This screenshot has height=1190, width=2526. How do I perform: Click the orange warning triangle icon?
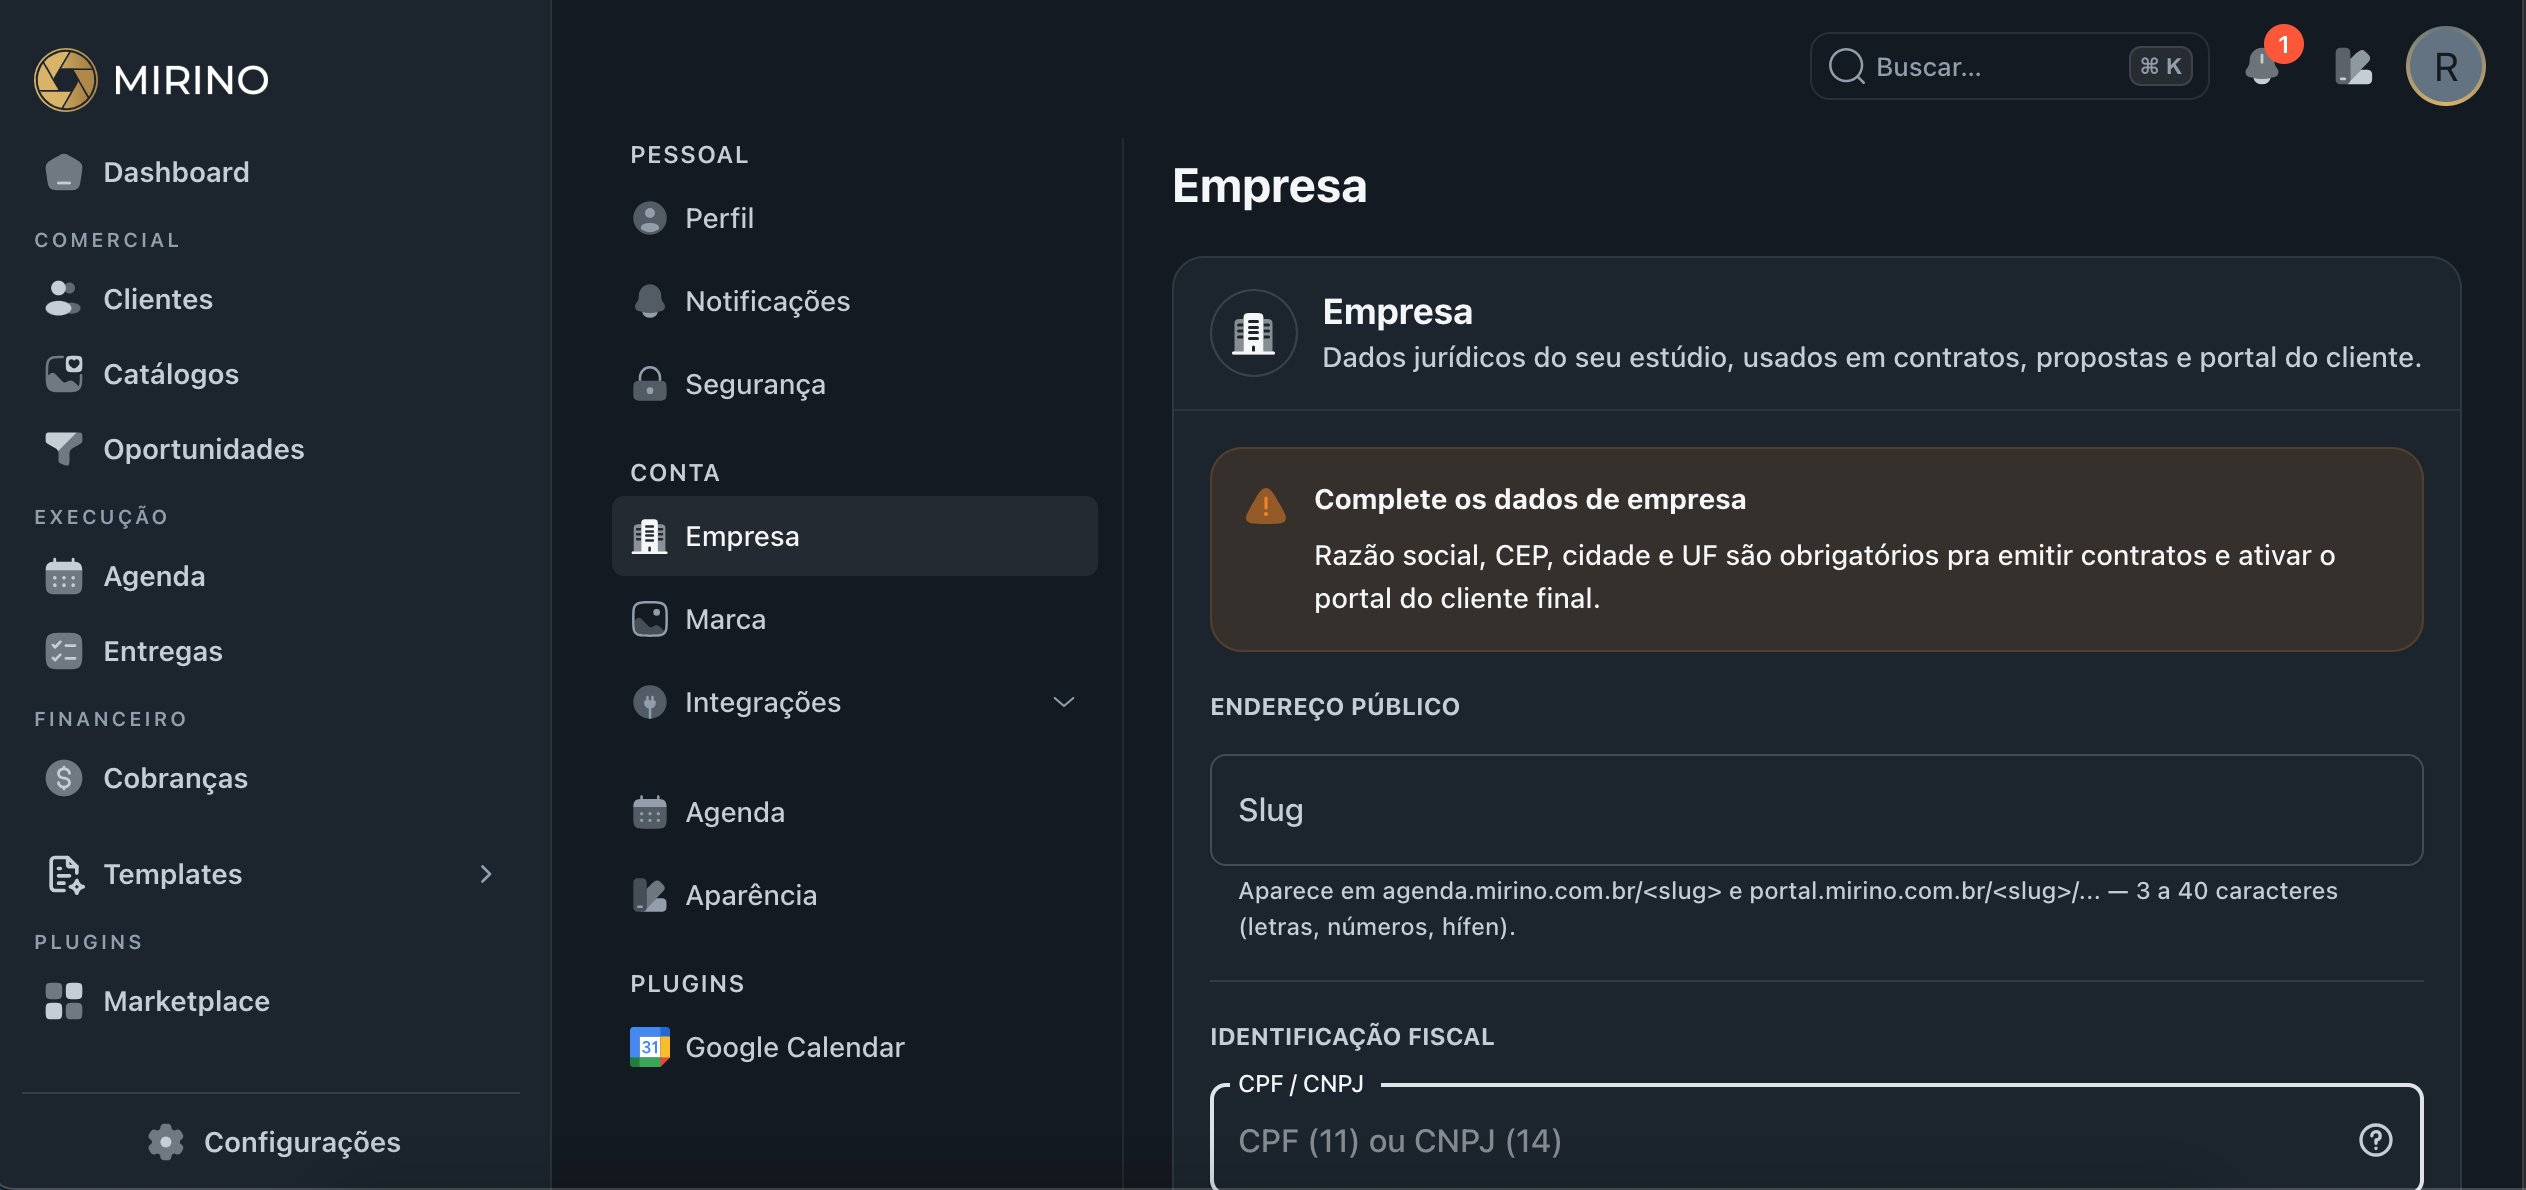click(x=1265, y=506)
